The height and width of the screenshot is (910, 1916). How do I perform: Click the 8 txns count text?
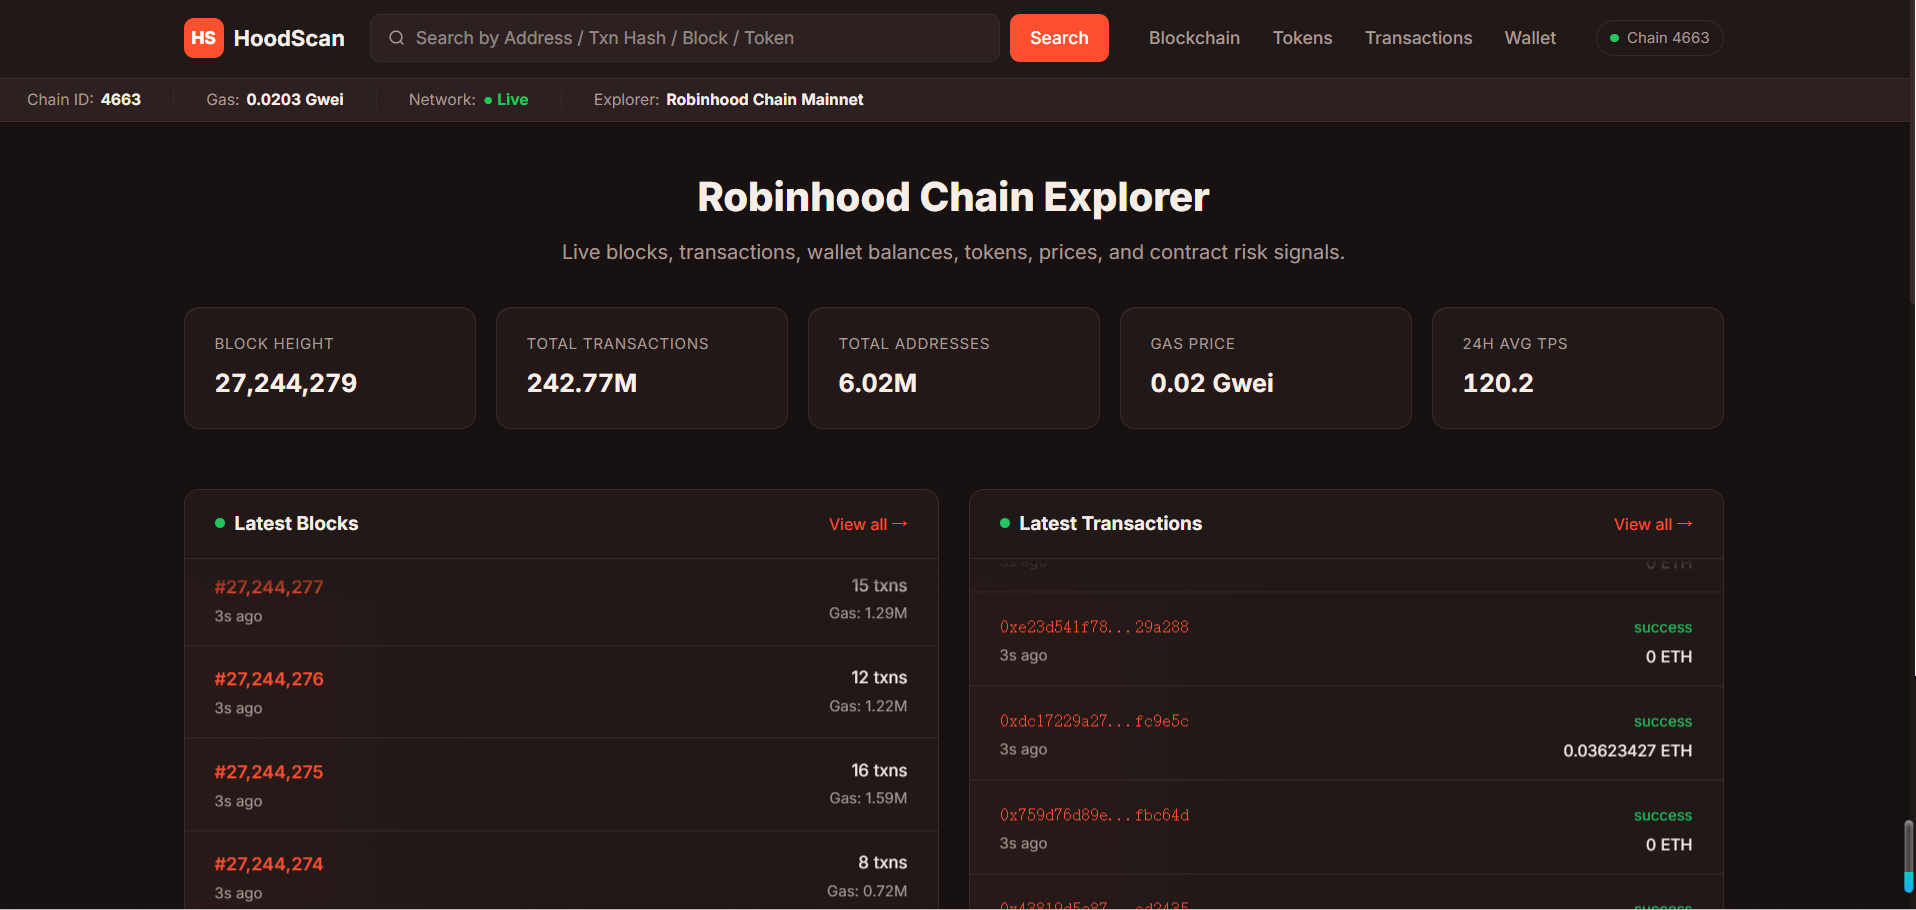click(882, 862)
